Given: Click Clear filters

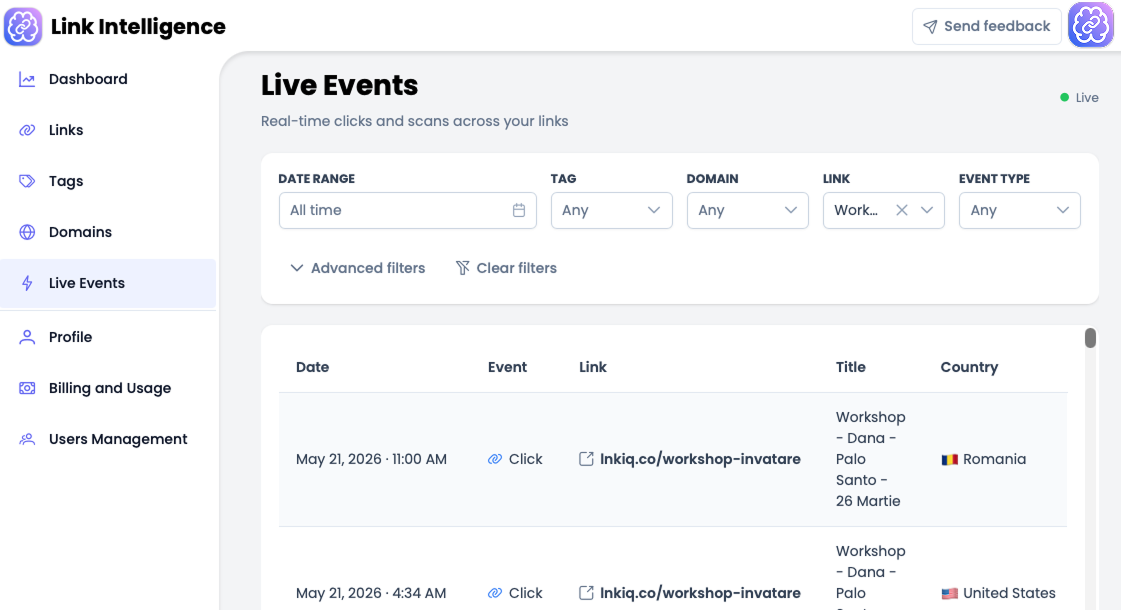Looking at the screenshot, I should pos(506,268).
